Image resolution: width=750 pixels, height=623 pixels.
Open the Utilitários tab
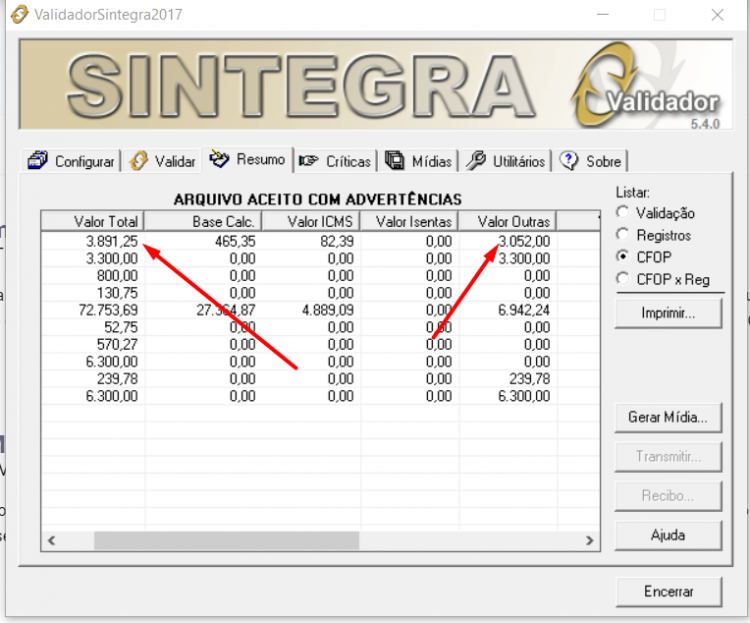[506, 161]
